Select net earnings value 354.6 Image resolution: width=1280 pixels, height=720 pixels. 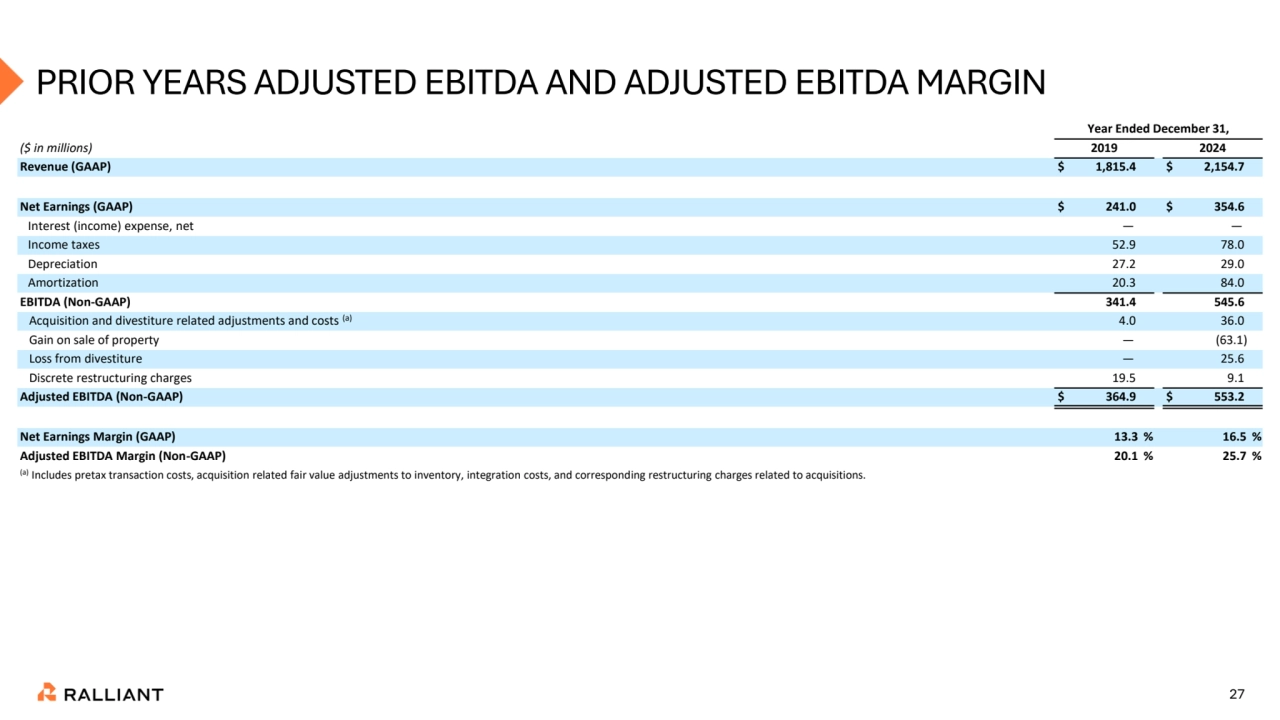(1228, 207)
